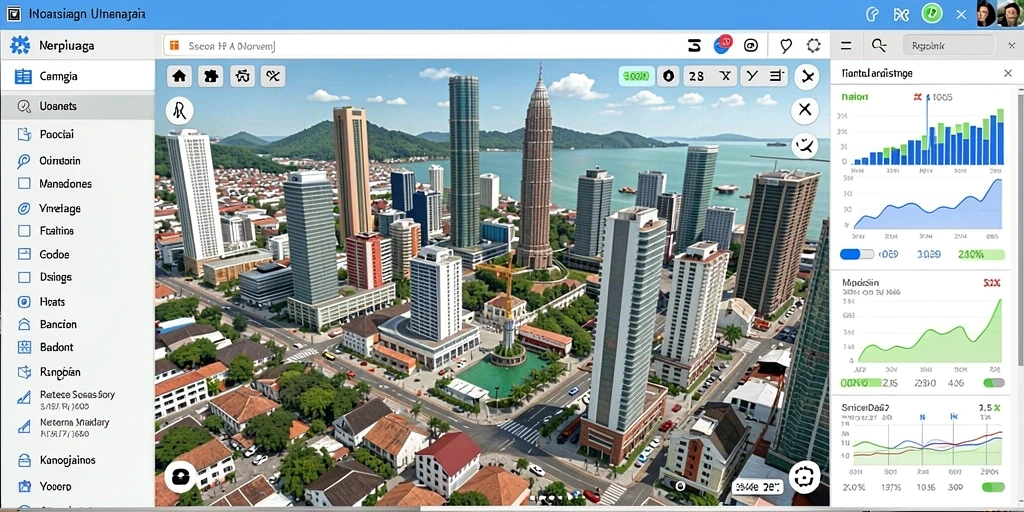
Task: Click the round camera button at viewport bottom-left
Action: point(180,476)
